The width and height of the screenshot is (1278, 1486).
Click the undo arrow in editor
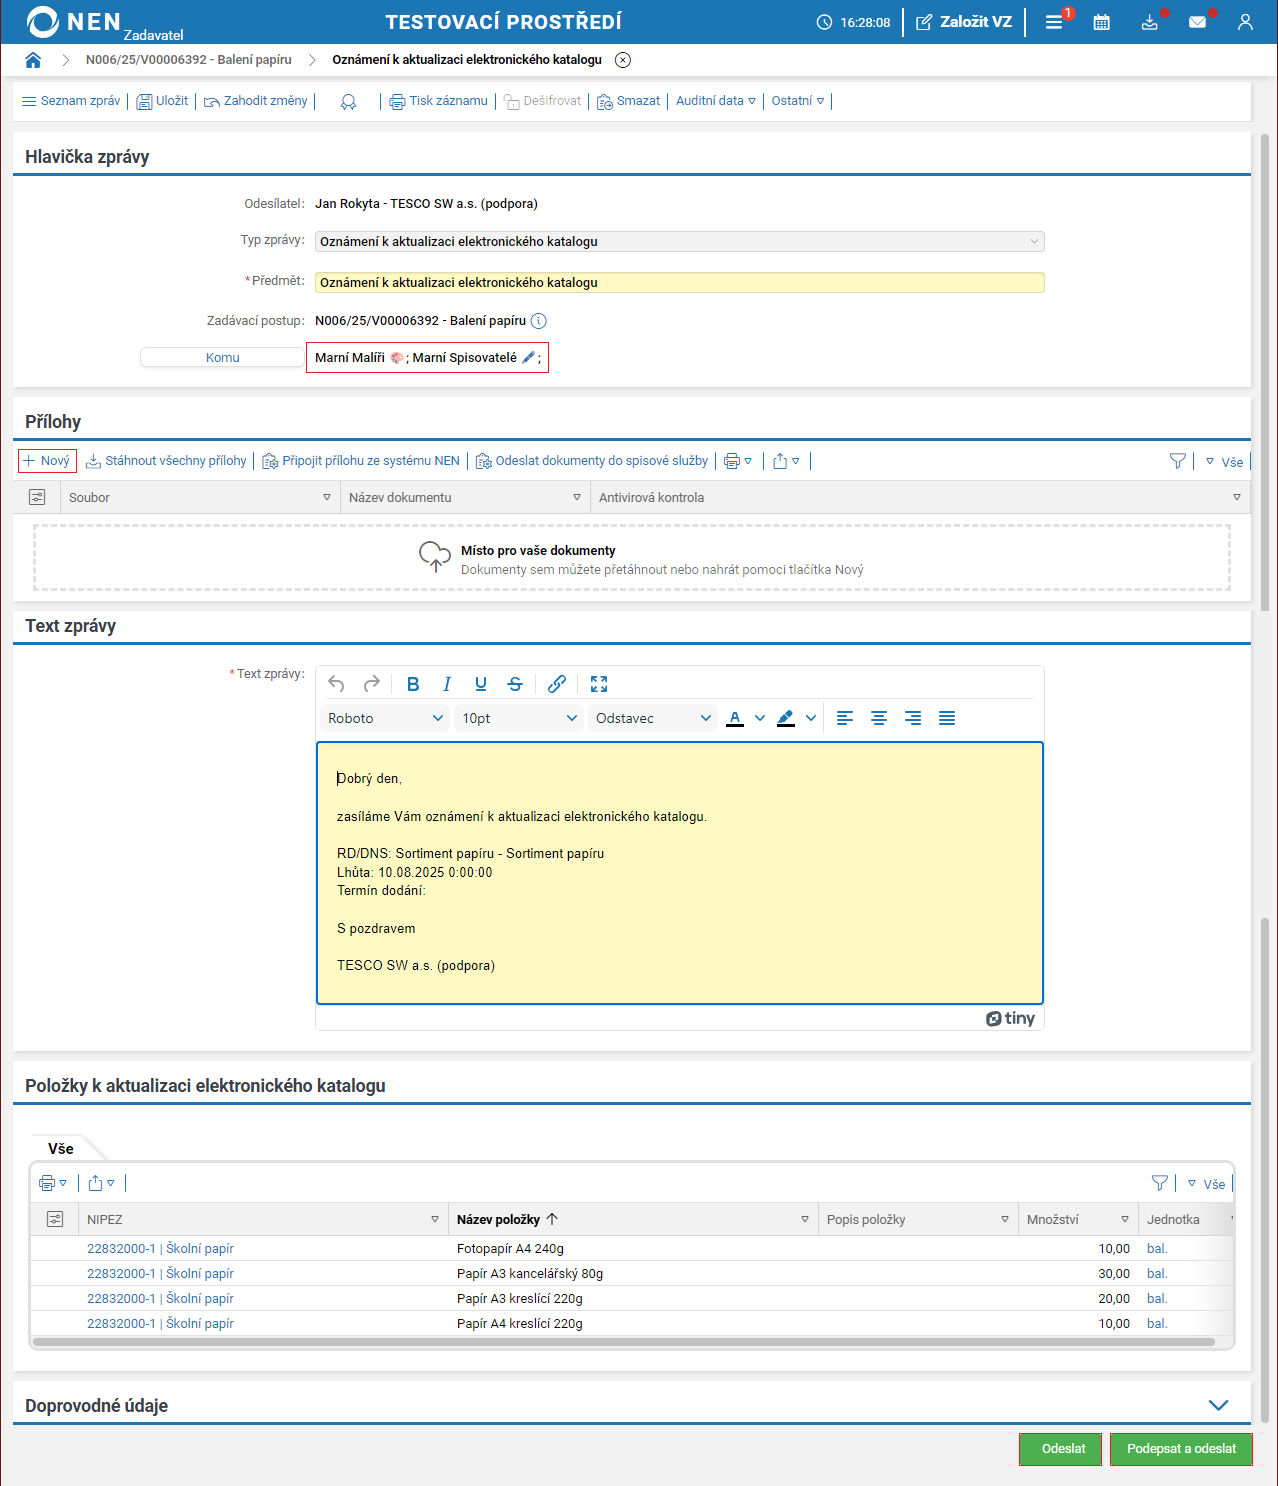pyautogui.click(x=336, y=684)
